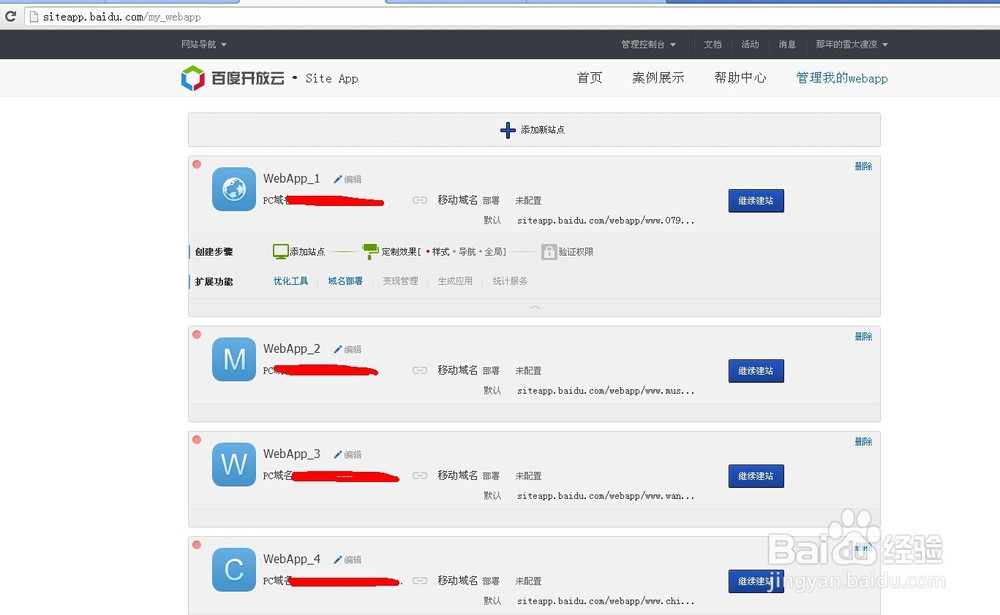Click the lock icon for 验证权限
The image size is (1000, 615).
(x=548, y=252)
